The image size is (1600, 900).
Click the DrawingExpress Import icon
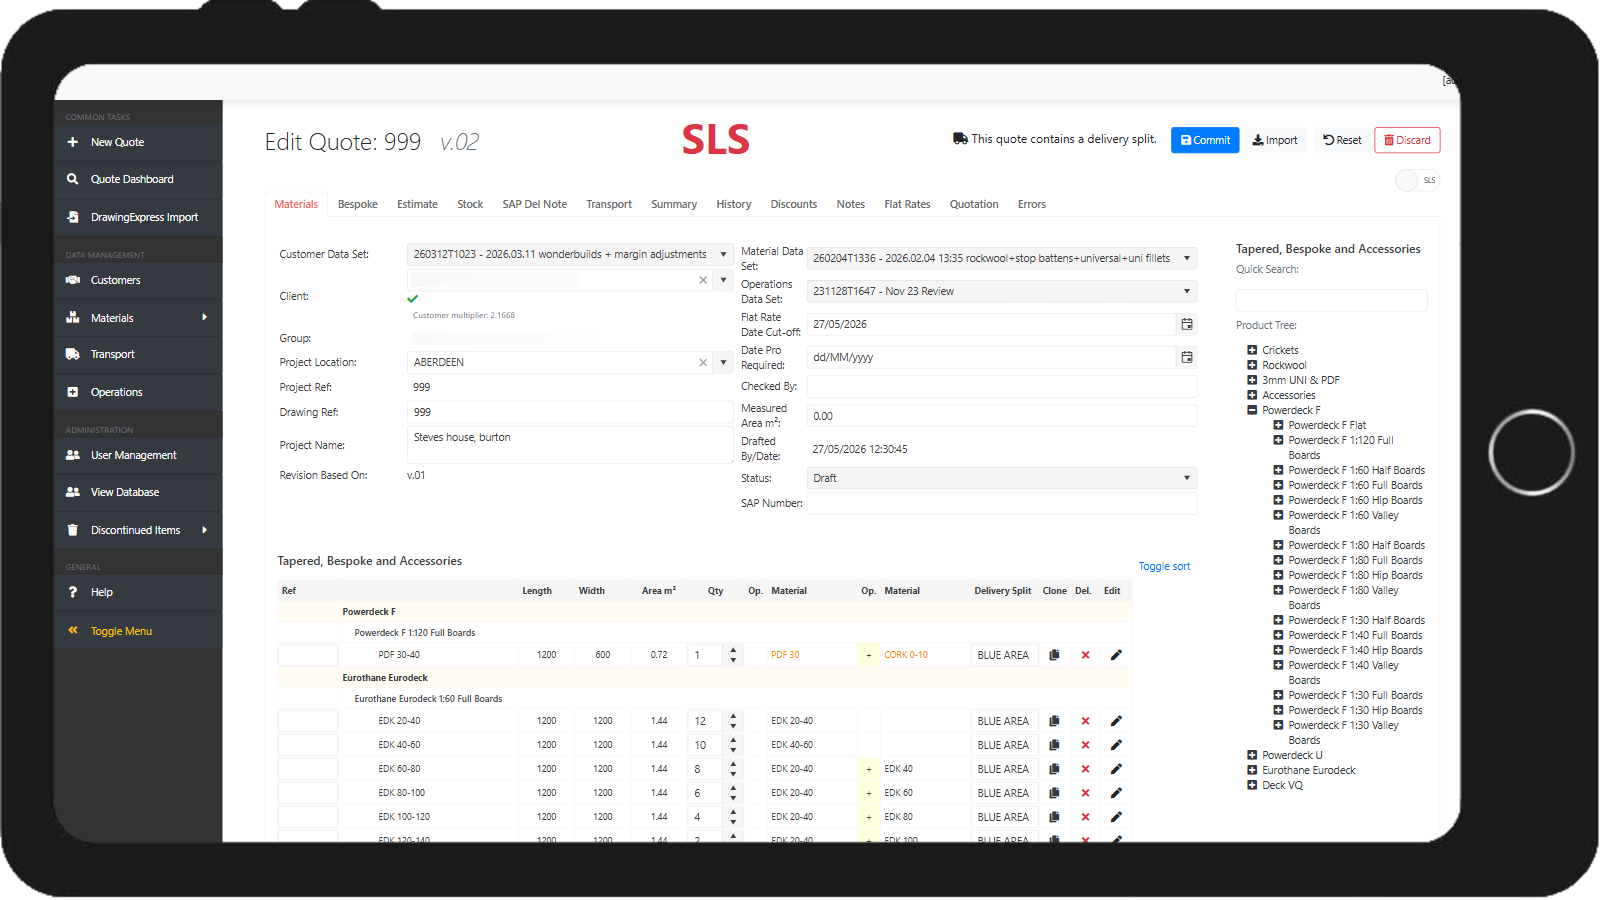pos(72,217)
